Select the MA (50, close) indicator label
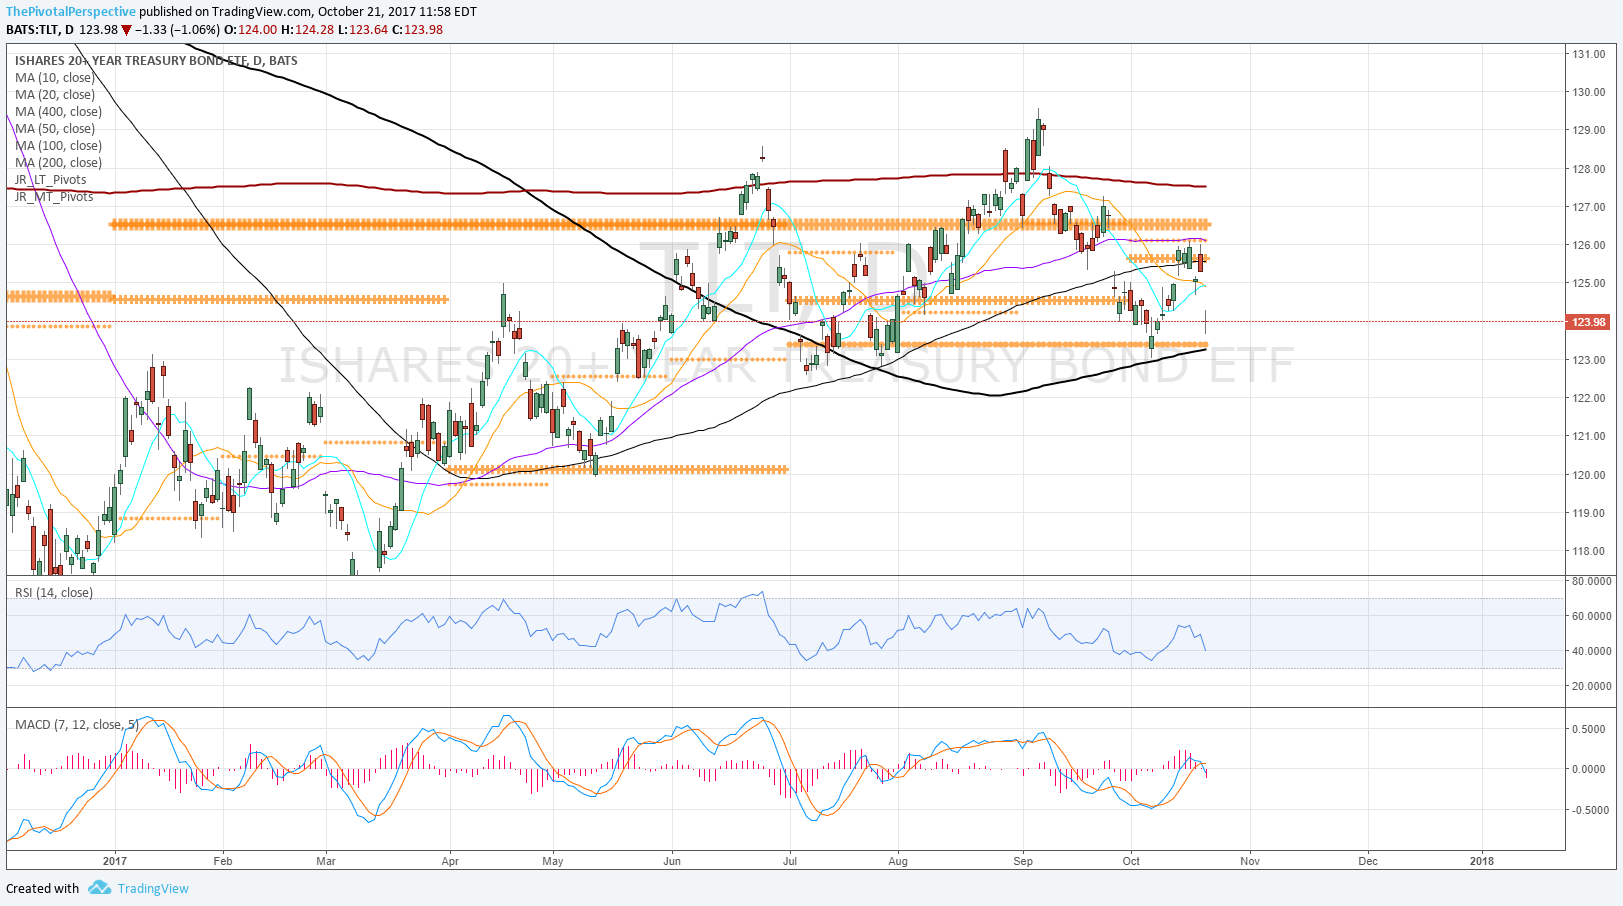 click(55, 128)
